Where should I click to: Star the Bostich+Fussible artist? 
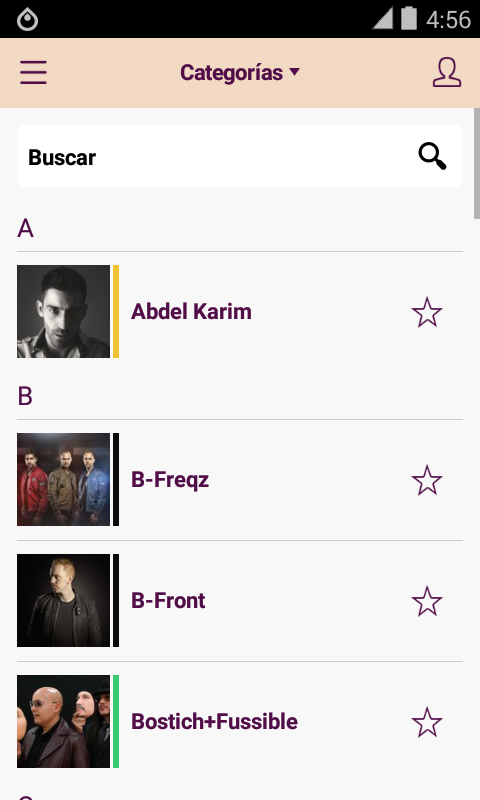click(x=426, y=722)
